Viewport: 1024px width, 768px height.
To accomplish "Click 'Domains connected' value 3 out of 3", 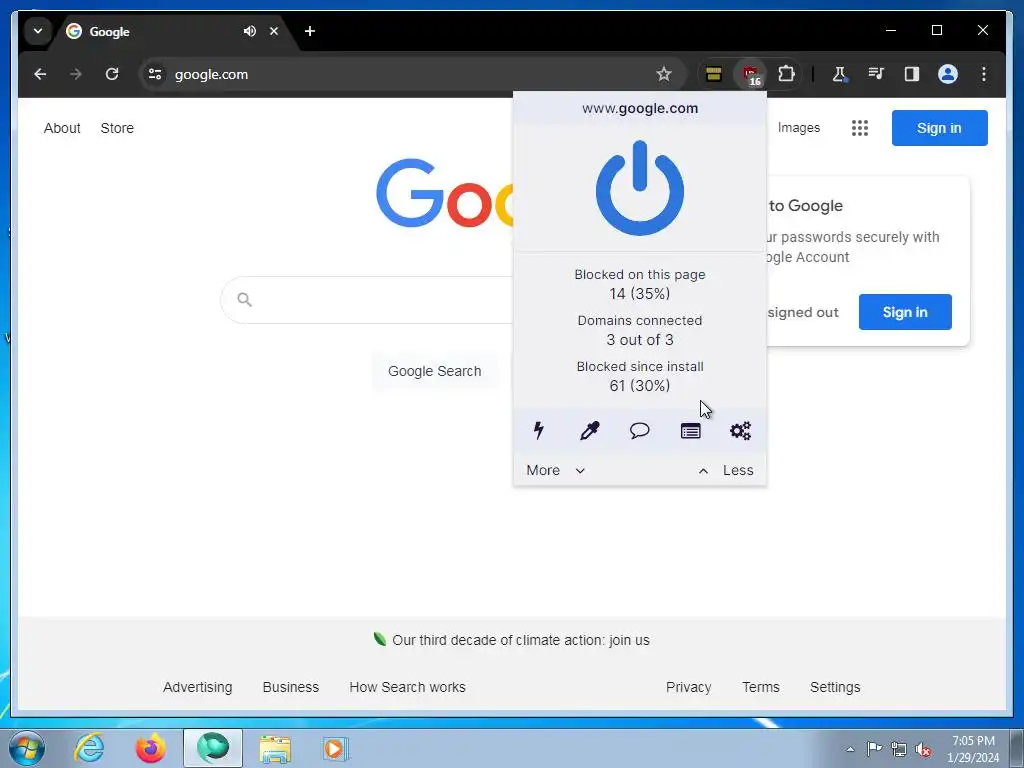I will 639,340.
